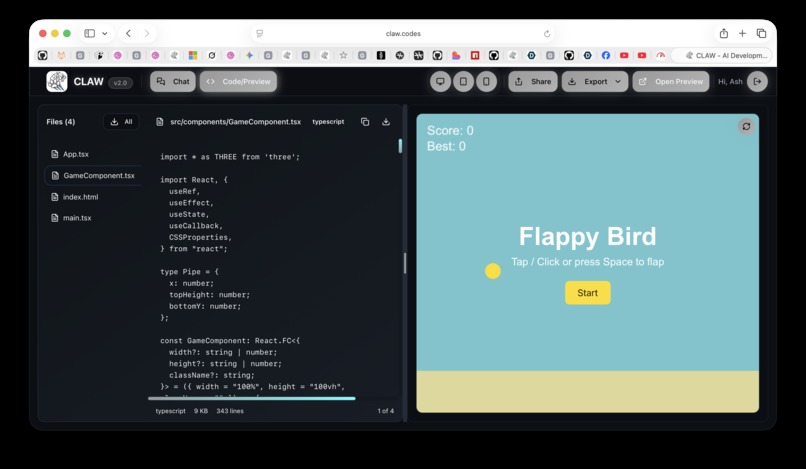Open the Facebook bookmark icon

coord(606,56)
